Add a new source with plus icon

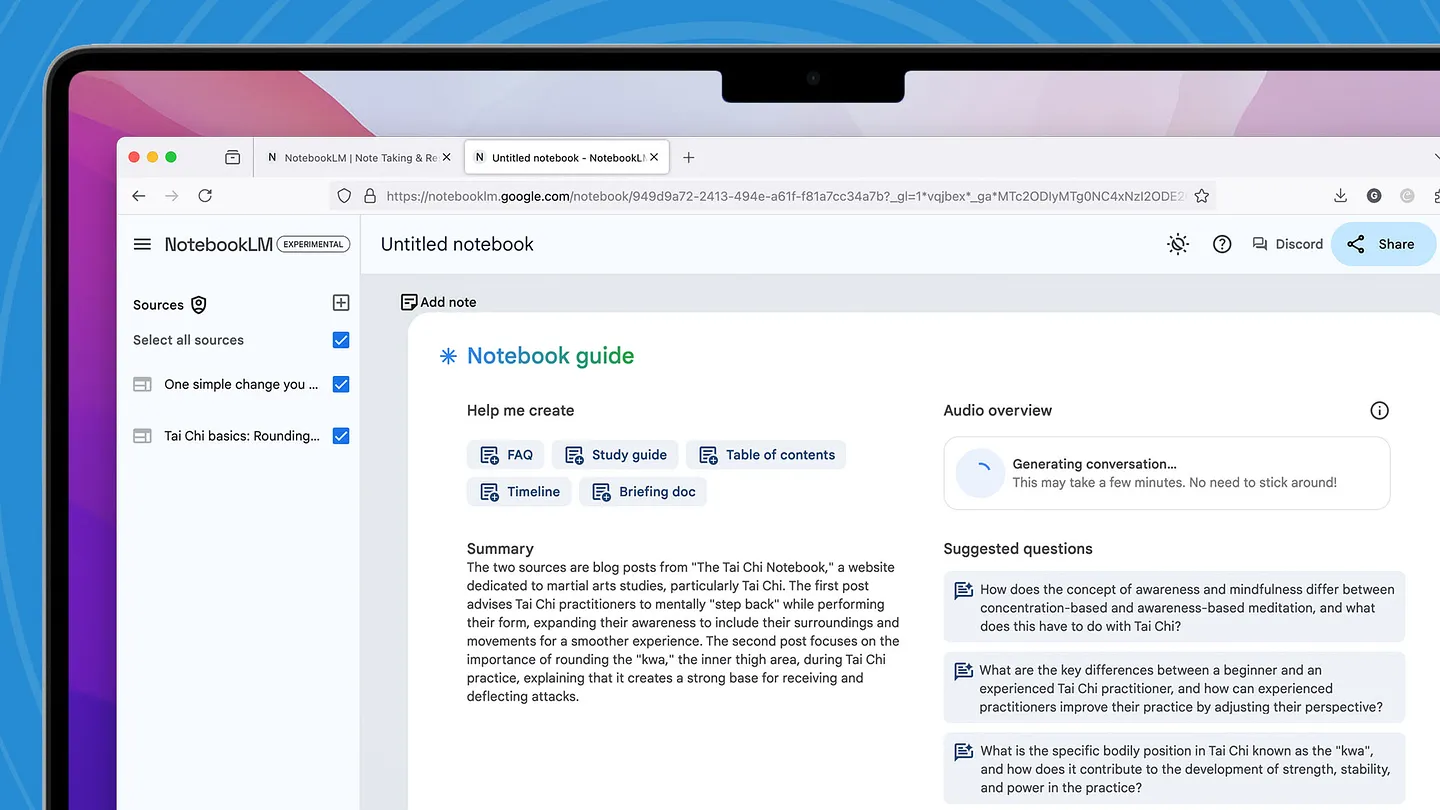pyautogui.click(x=341, y=303)
